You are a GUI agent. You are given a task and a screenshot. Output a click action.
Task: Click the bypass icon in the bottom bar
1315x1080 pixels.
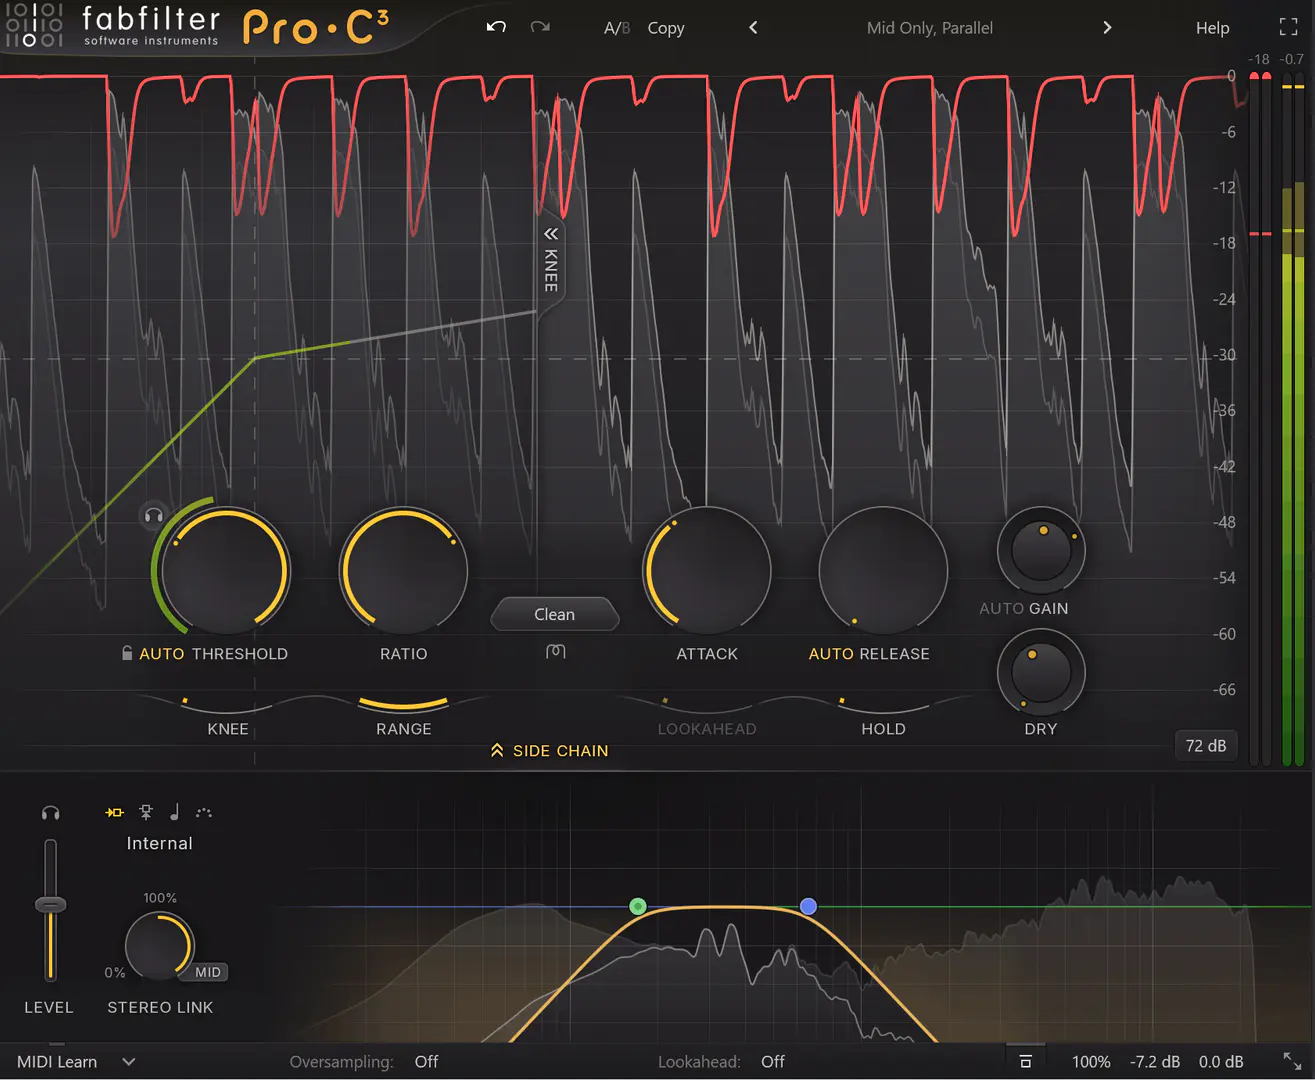click(1026, 1062)
